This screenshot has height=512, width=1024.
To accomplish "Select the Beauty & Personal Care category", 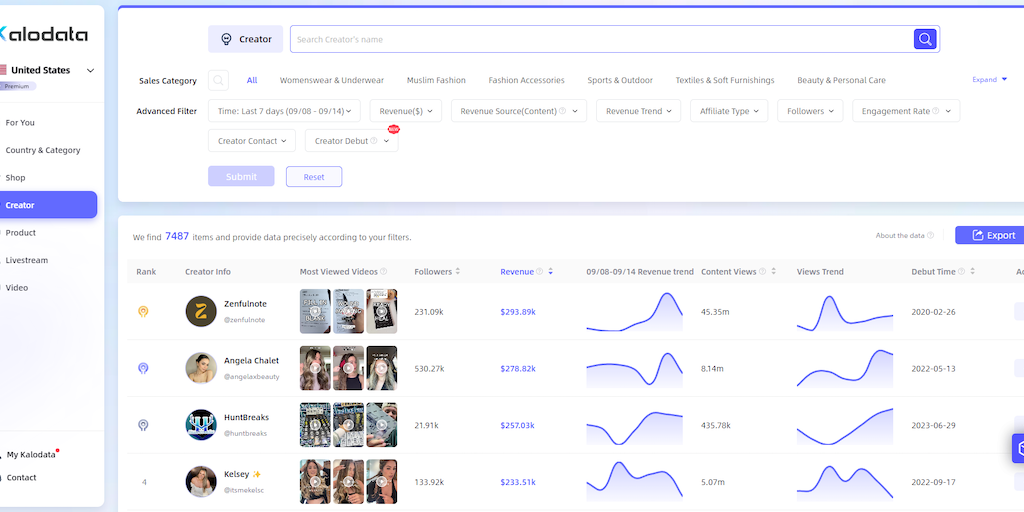I will [x=841, y=80].
